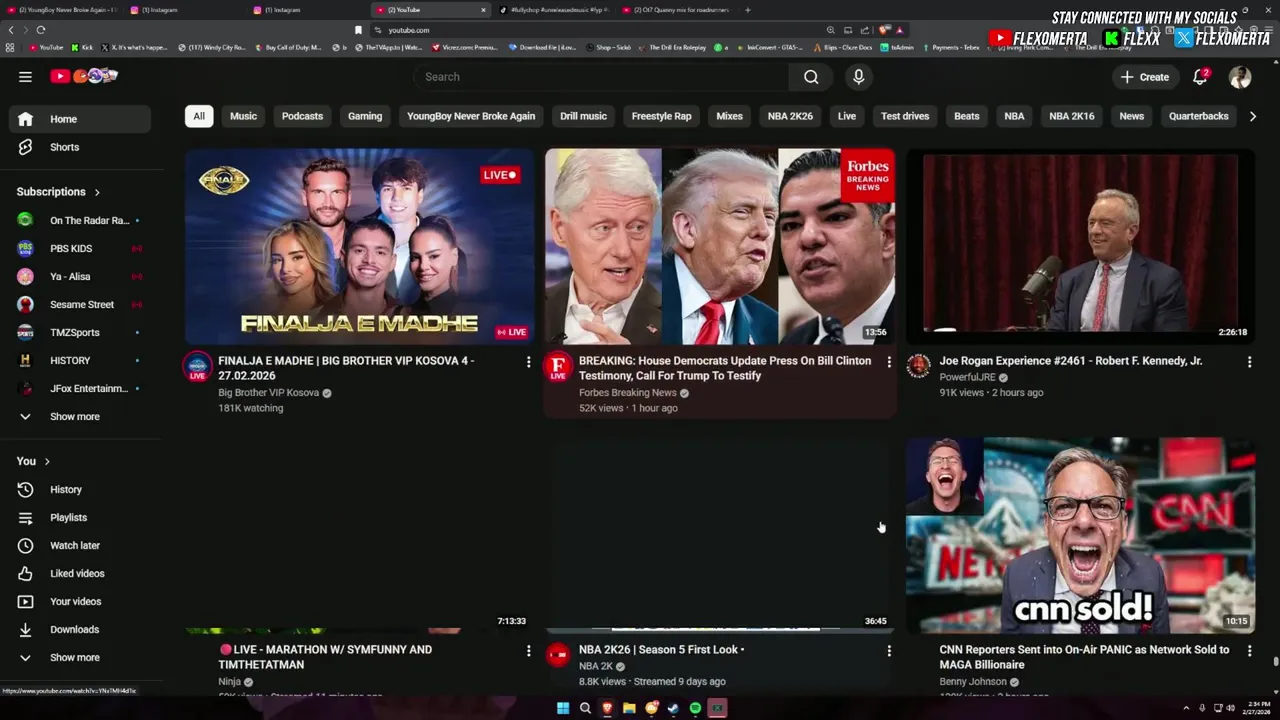
Task: Open options menu for Forbes BREAKING video
Action: (888, 362)
